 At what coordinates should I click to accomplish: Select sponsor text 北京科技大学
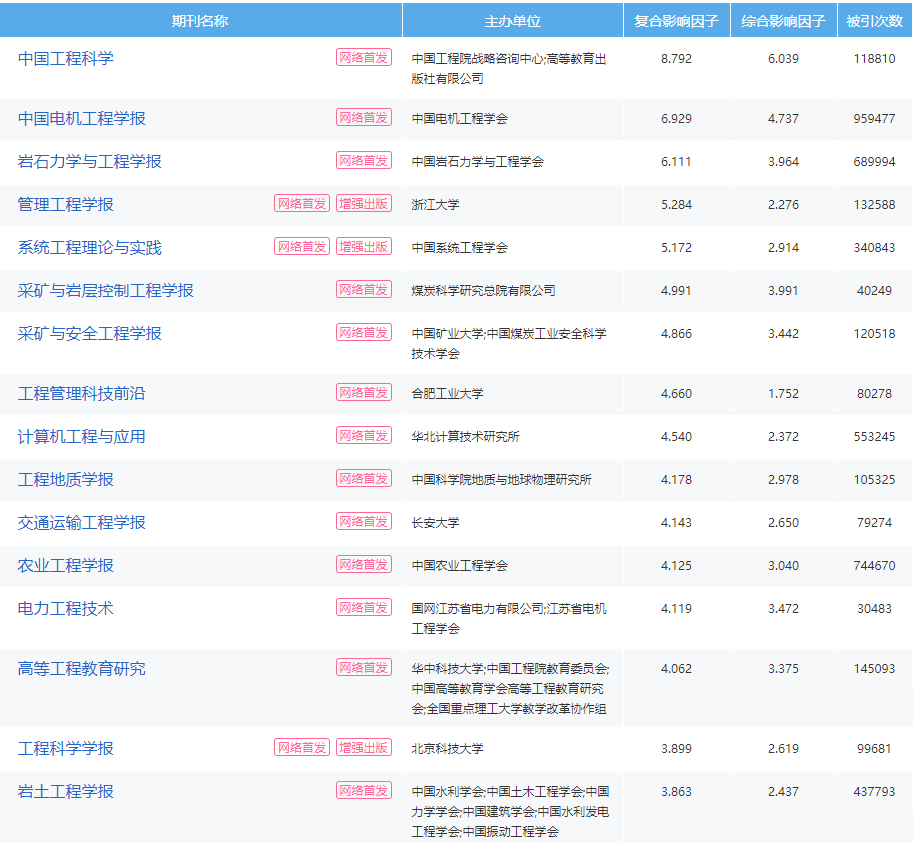448,748
